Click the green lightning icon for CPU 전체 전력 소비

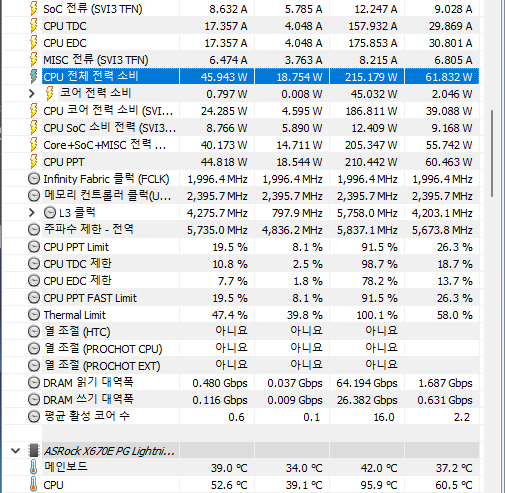34,77
